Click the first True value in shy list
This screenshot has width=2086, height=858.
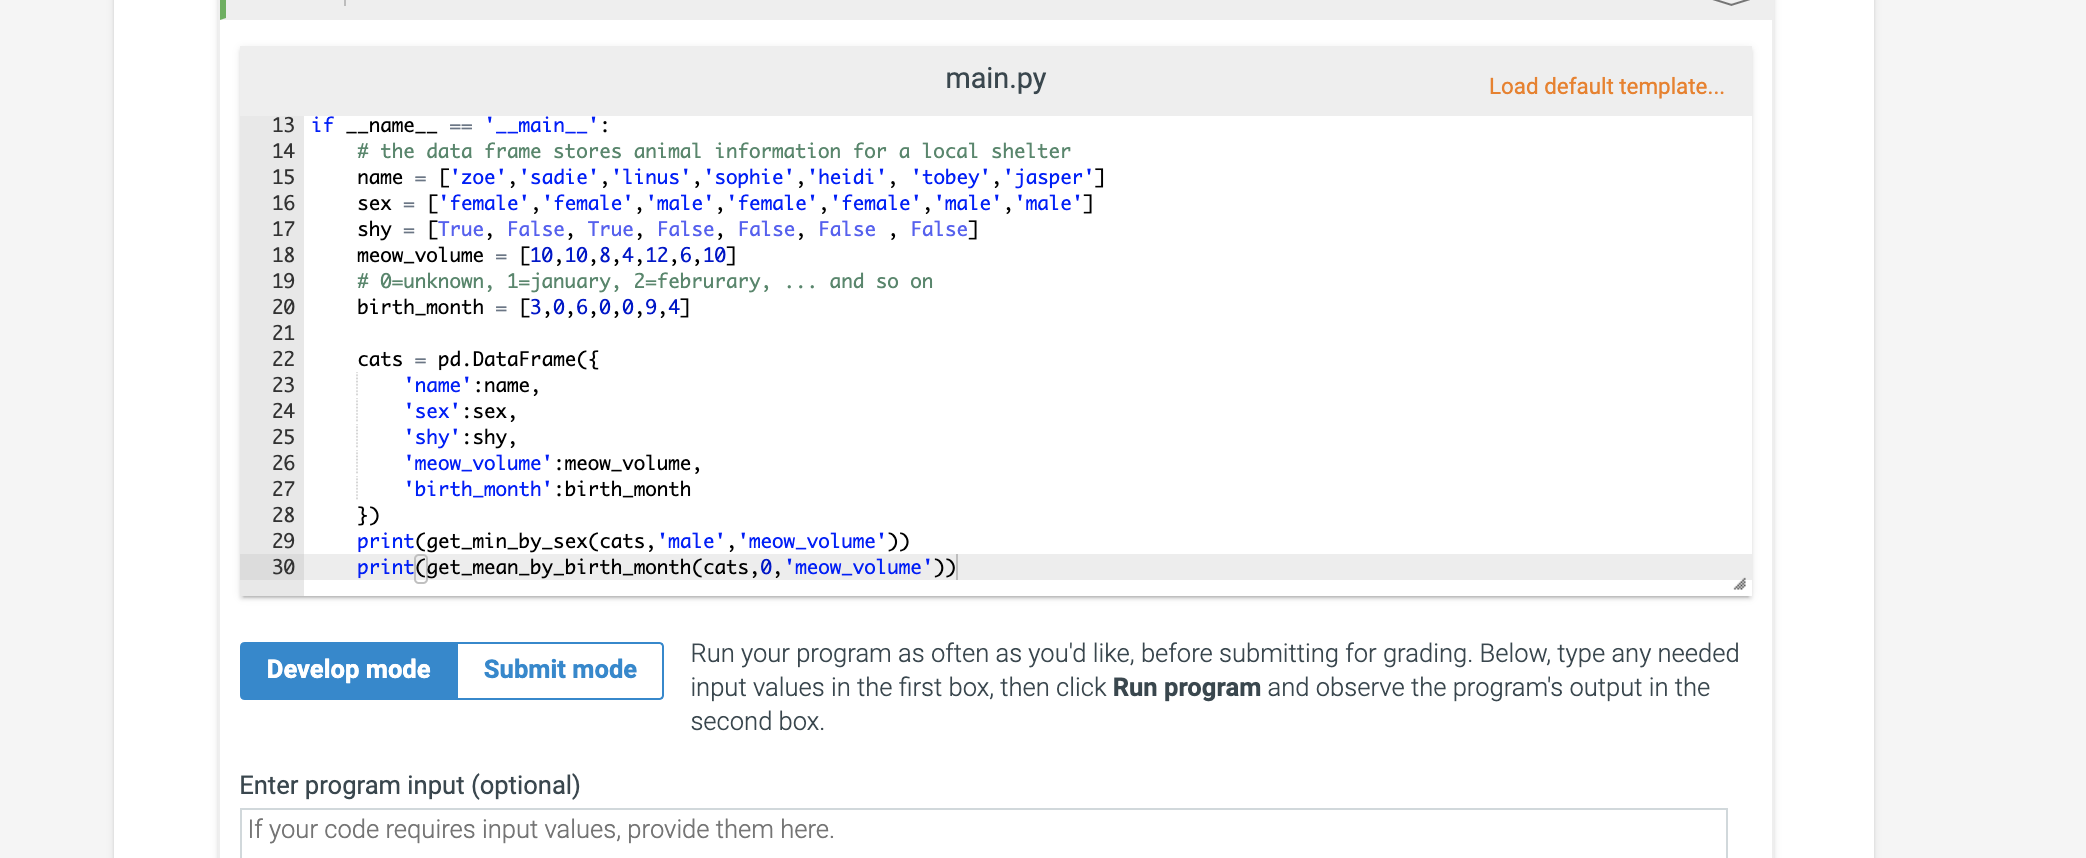(x=461, y=229)
